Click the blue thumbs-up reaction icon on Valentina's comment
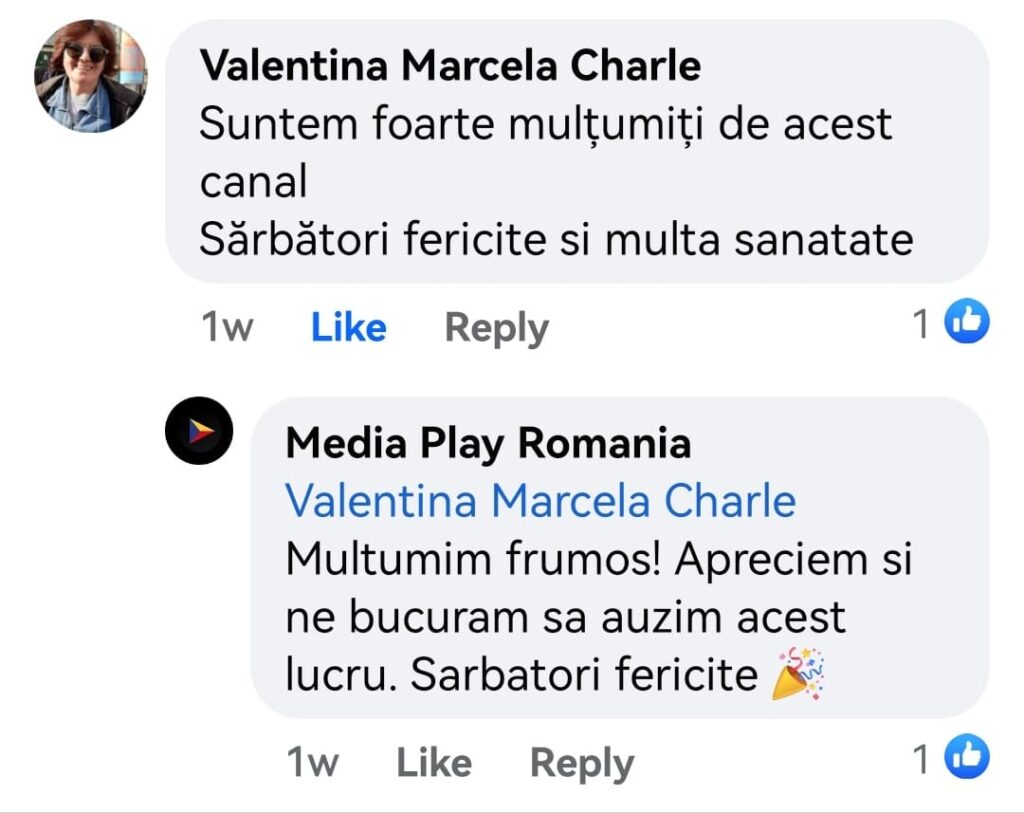The image size is (1024, 813). click(967, 322)
